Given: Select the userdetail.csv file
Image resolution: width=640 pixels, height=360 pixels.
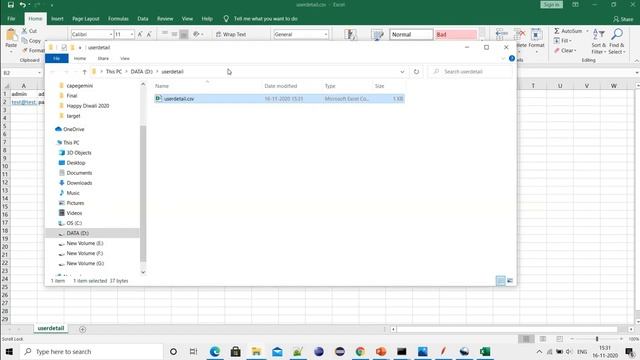Looking at the screenshot, I should 279,99.
